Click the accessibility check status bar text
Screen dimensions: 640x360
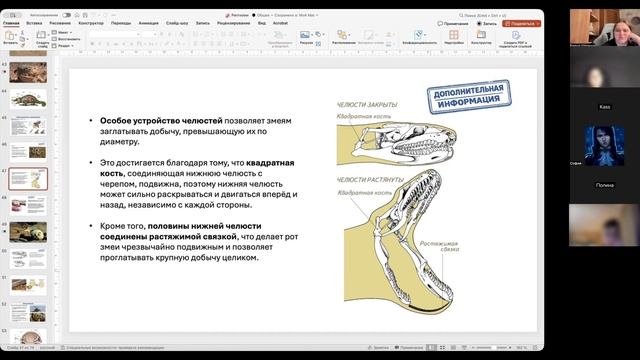point(113,348)
